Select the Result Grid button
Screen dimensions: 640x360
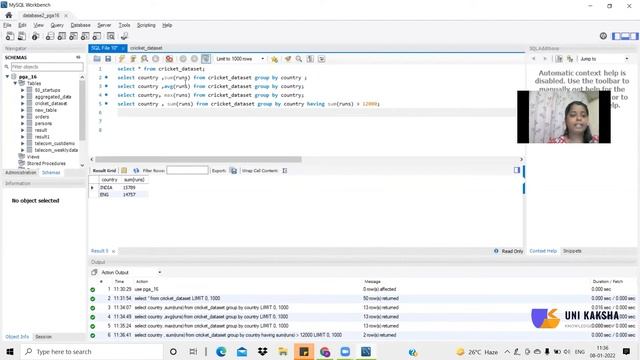104,171
